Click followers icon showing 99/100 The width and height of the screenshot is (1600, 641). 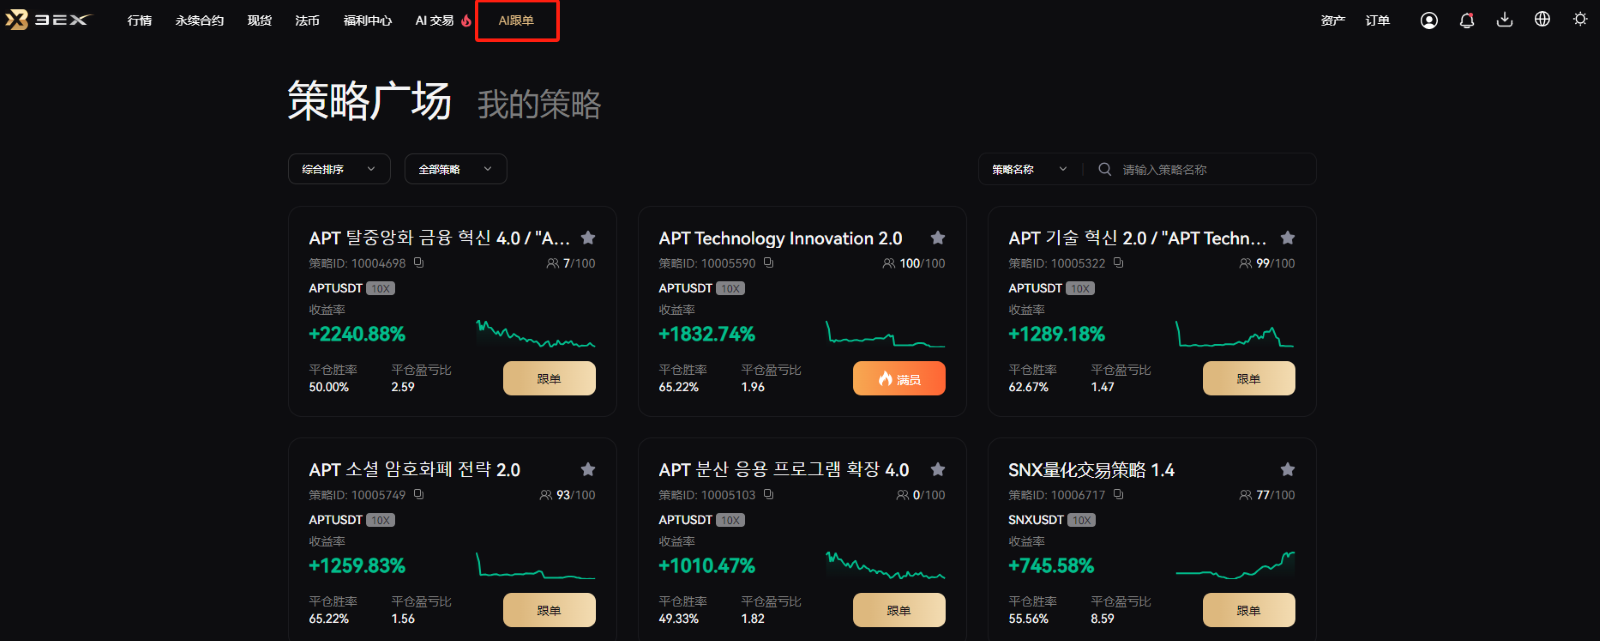(x=1246, y=264)
